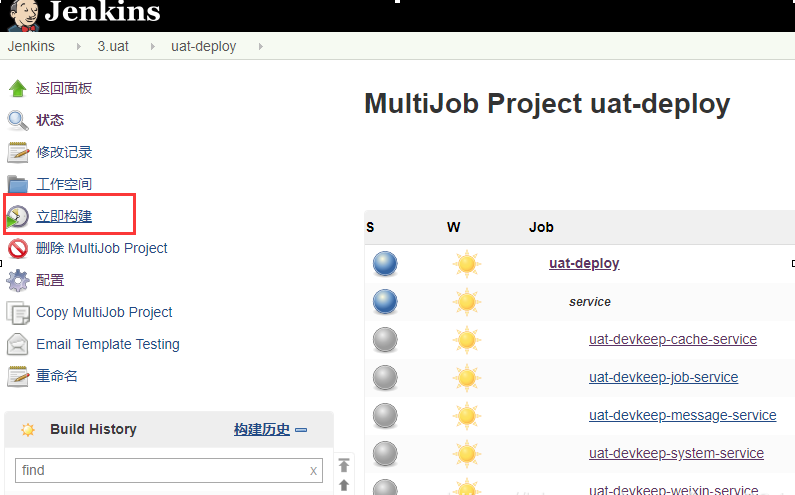Open breadcrumb dropdown arrow after uat-deploy
Image resolution: width=795 pixels, height=495 pixels.
click(260, 47)
